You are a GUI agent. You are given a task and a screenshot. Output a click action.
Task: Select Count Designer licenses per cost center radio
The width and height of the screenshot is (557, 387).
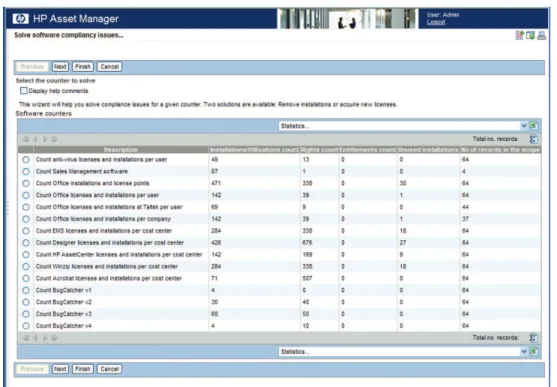(26, 243)
